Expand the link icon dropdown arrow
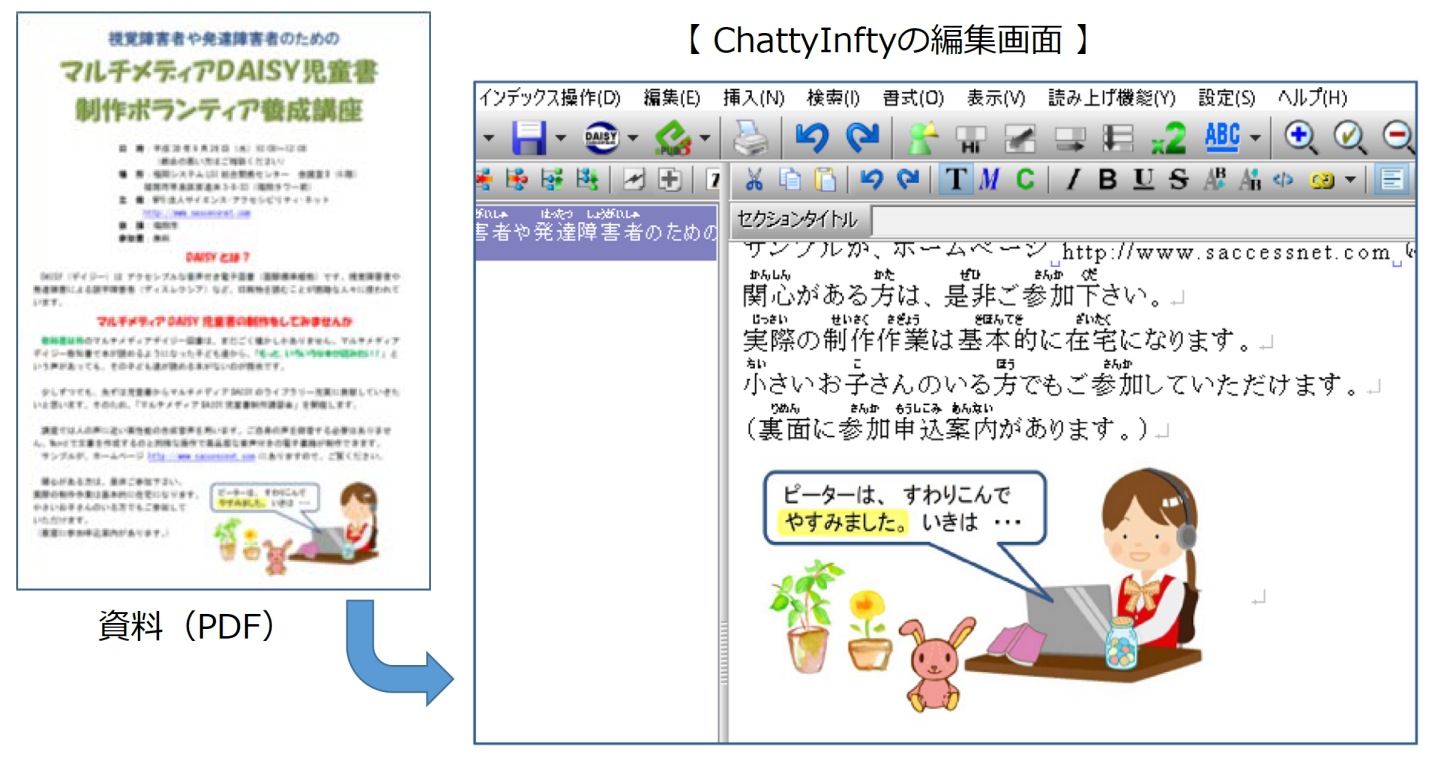The height and width of the screenshot is (761, 1435). [x=1352, y=181]
